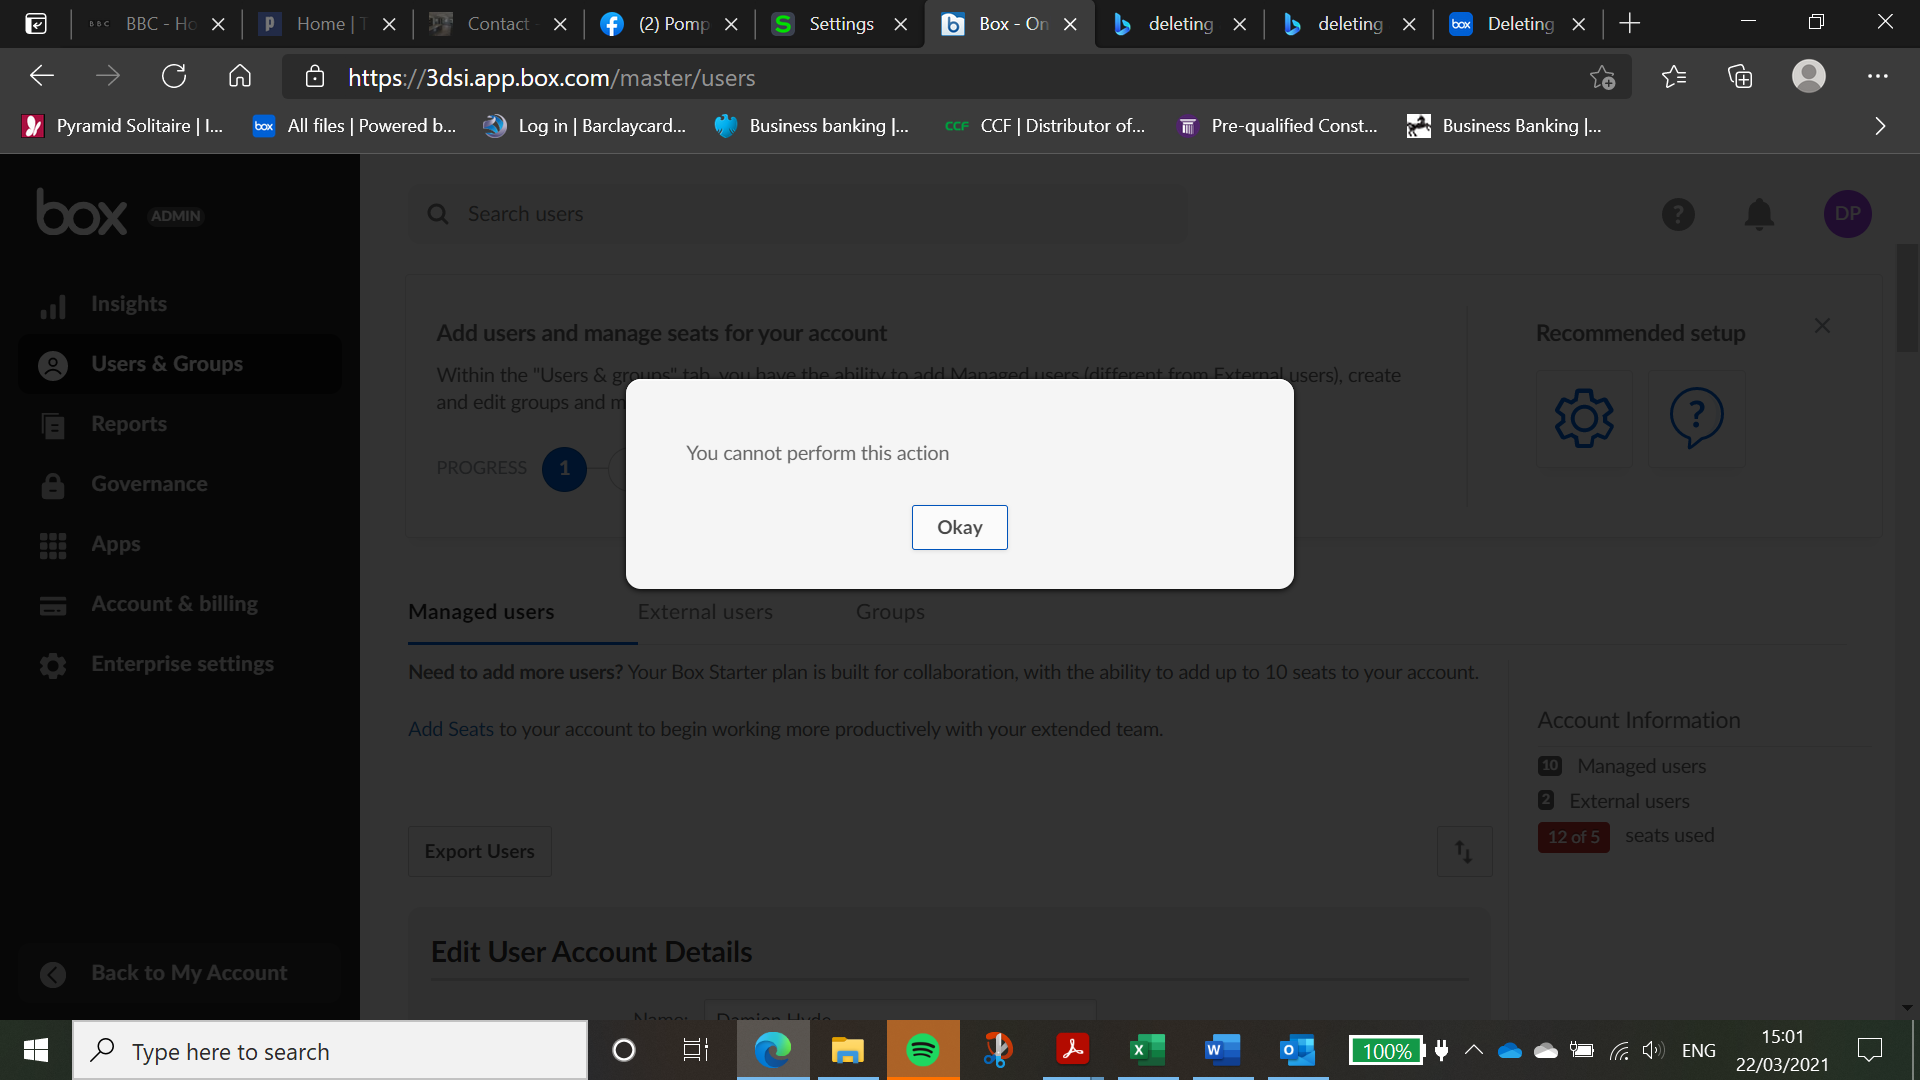This screenshot has width=1920, height=1080.
Task: Open the Favorites list icon
Action: pyautogui.click(x=1673, y=77)
